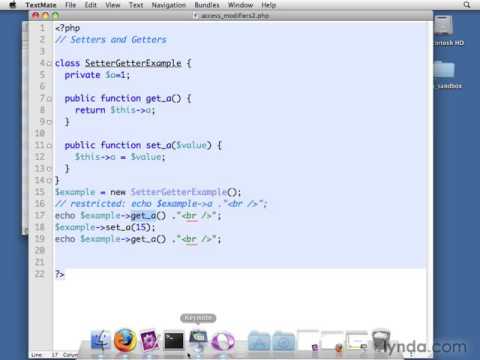Image resolution: width=480 pixels, height=360 pixels.
Task: Click fold end marker on line 14
Action: click(x=50, y=180)
